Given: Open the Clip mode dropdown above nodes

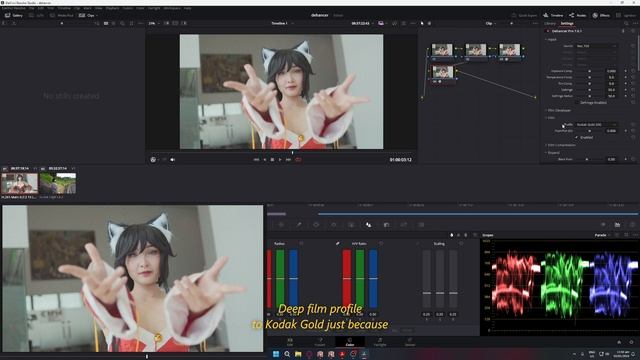Looking at the screenshot, I should pyautogui.click(x=491, y=23).
